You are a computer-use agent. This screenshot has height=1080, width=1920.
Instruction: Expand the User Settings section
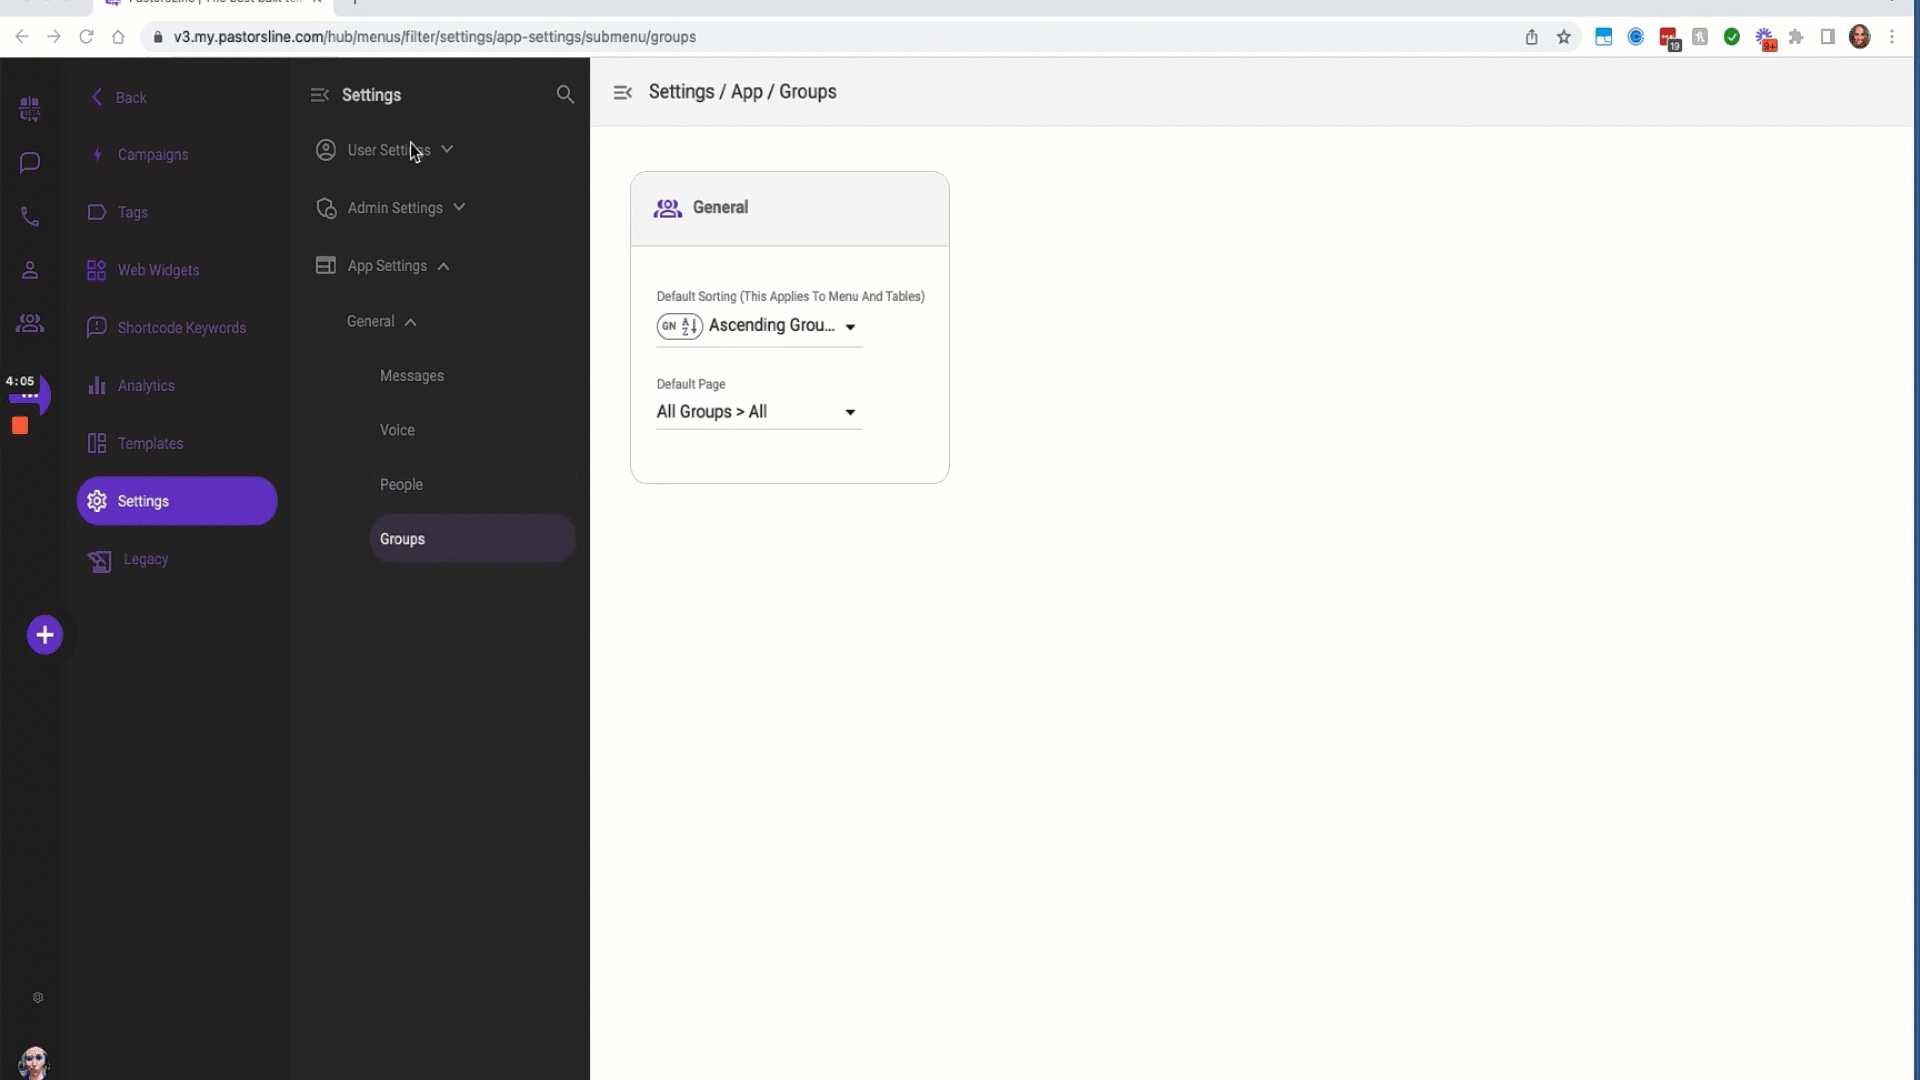pyautogui.click(x=388, y=149)
